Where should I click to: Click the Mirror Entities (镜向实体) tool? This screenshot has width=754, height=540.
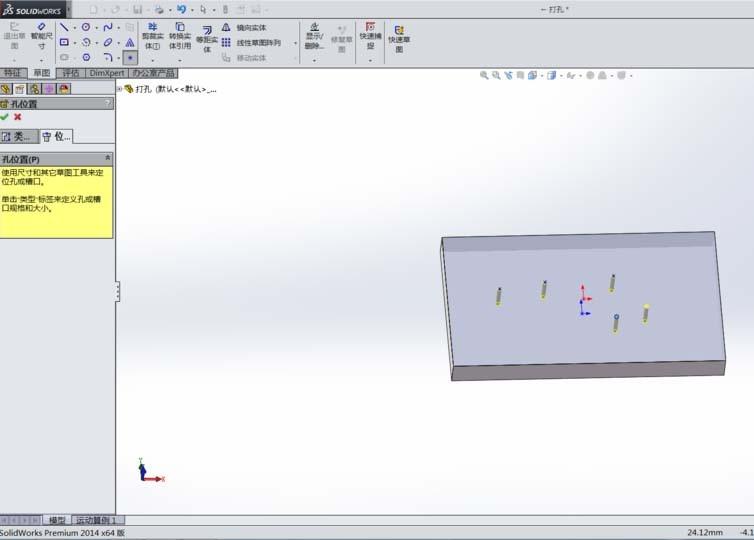click(244, 27)
